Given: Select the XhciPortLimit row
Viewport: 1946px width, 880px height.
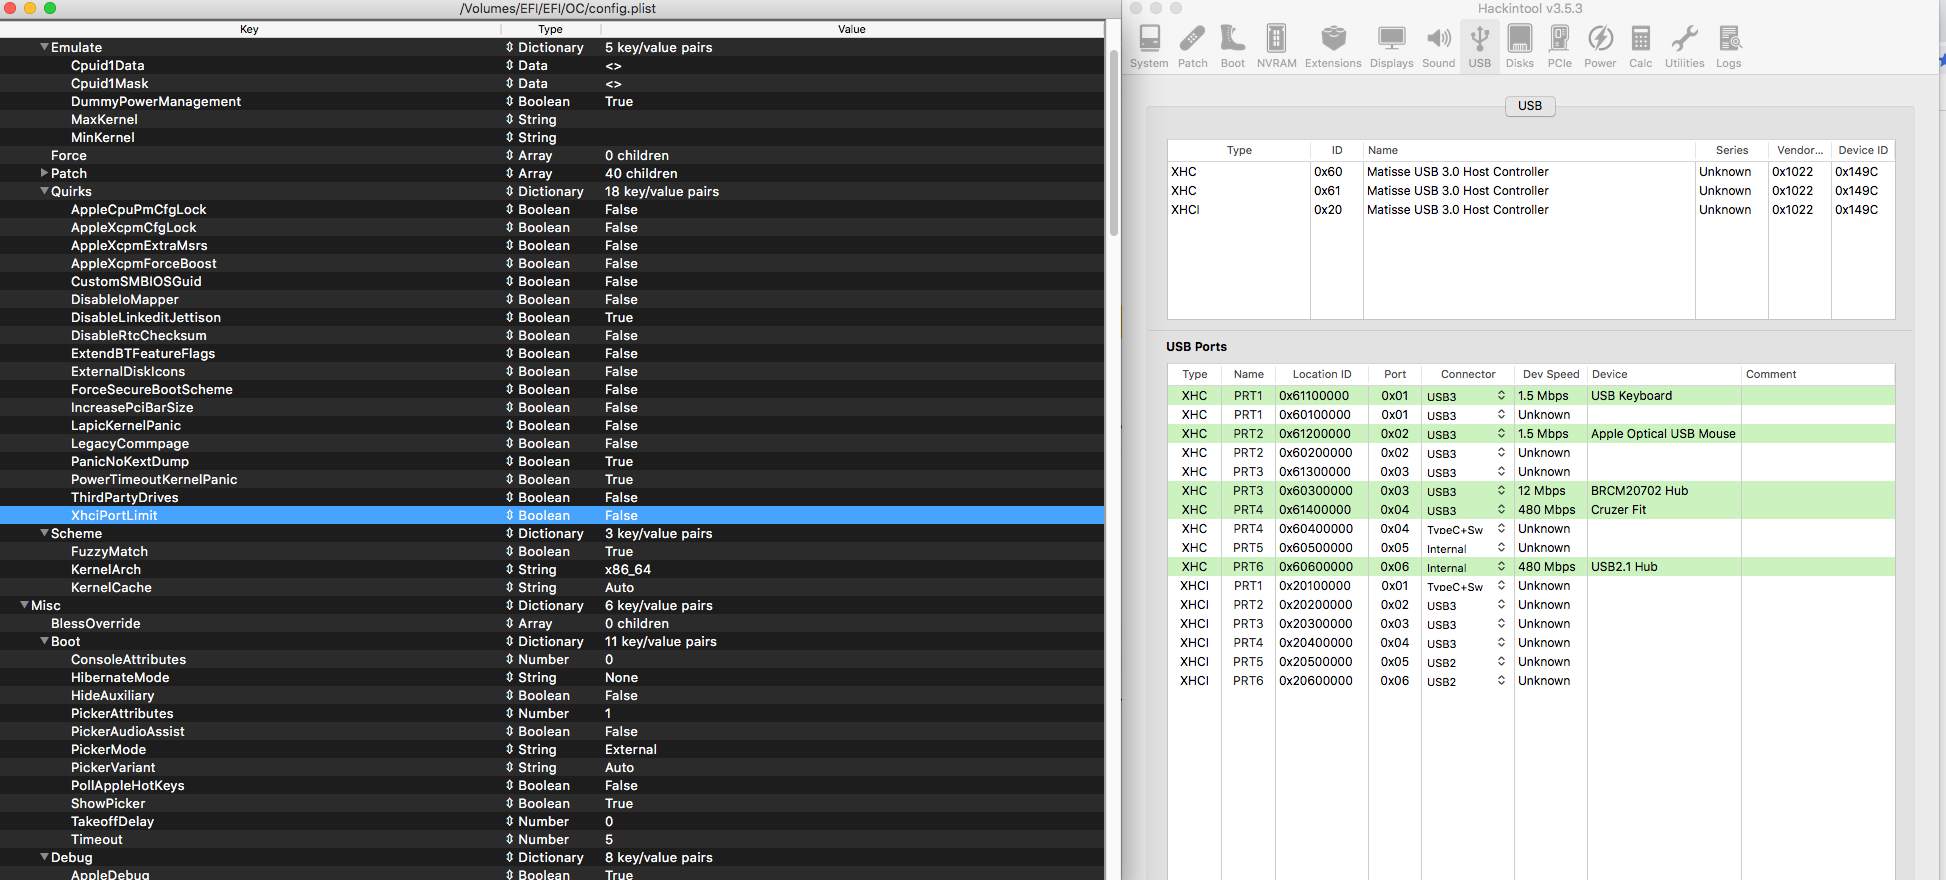Looking at the screenshot, I should click(x=114, y=515).
